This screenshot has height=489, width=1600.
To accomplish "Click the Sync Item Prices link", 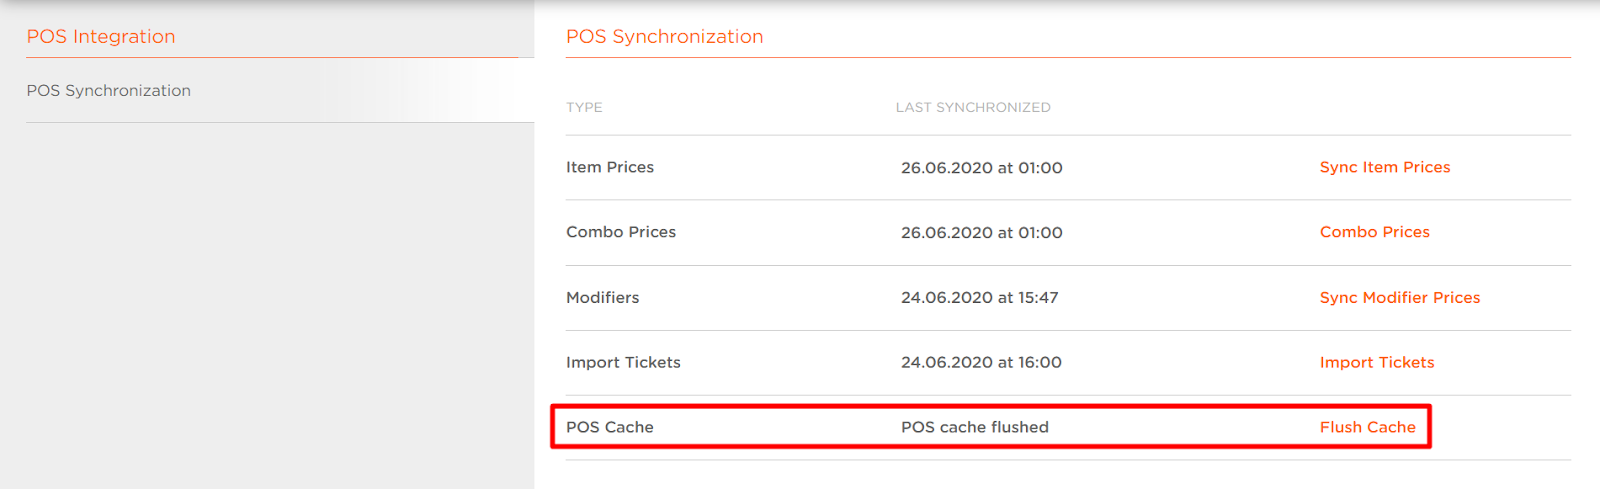I will click(1384, 167).
